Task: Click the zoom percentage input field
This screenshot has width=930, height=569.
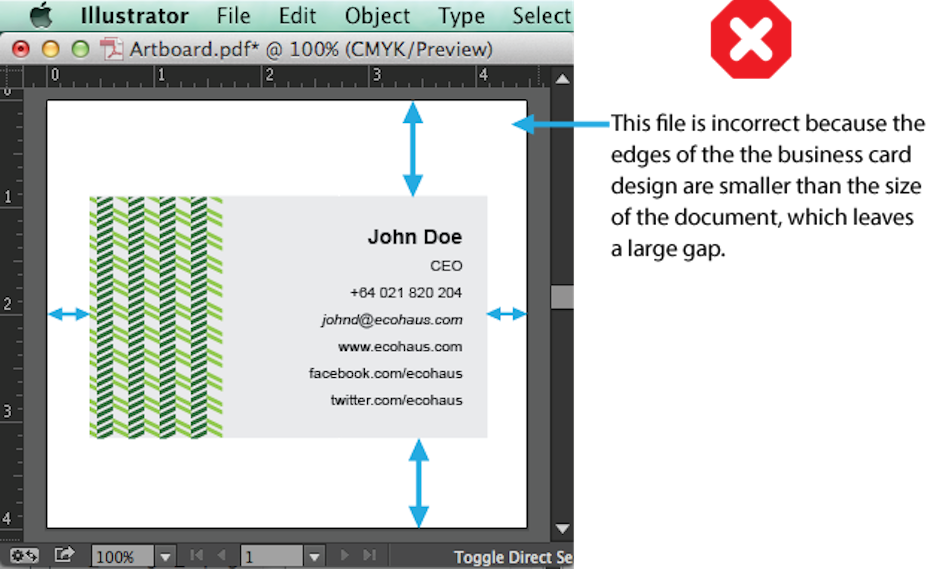Action: (x=122, y=557)
